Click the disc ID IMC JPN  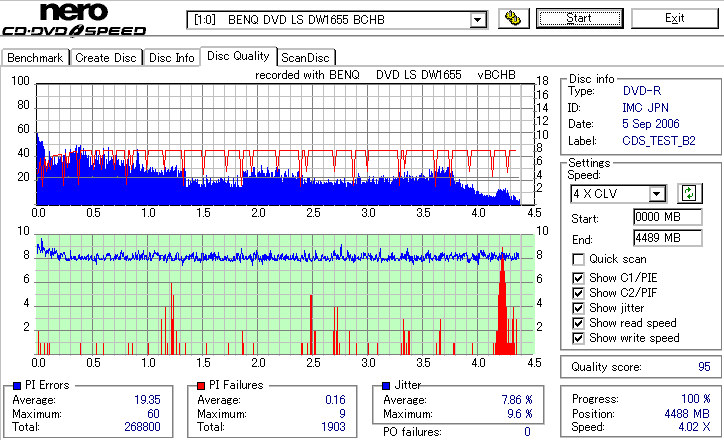tap(646, 108)
